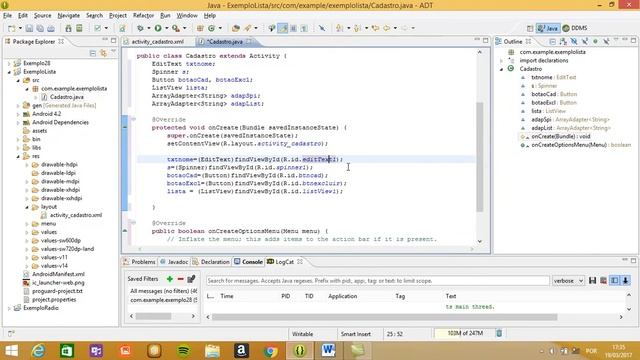Open the Project menu

118,16
